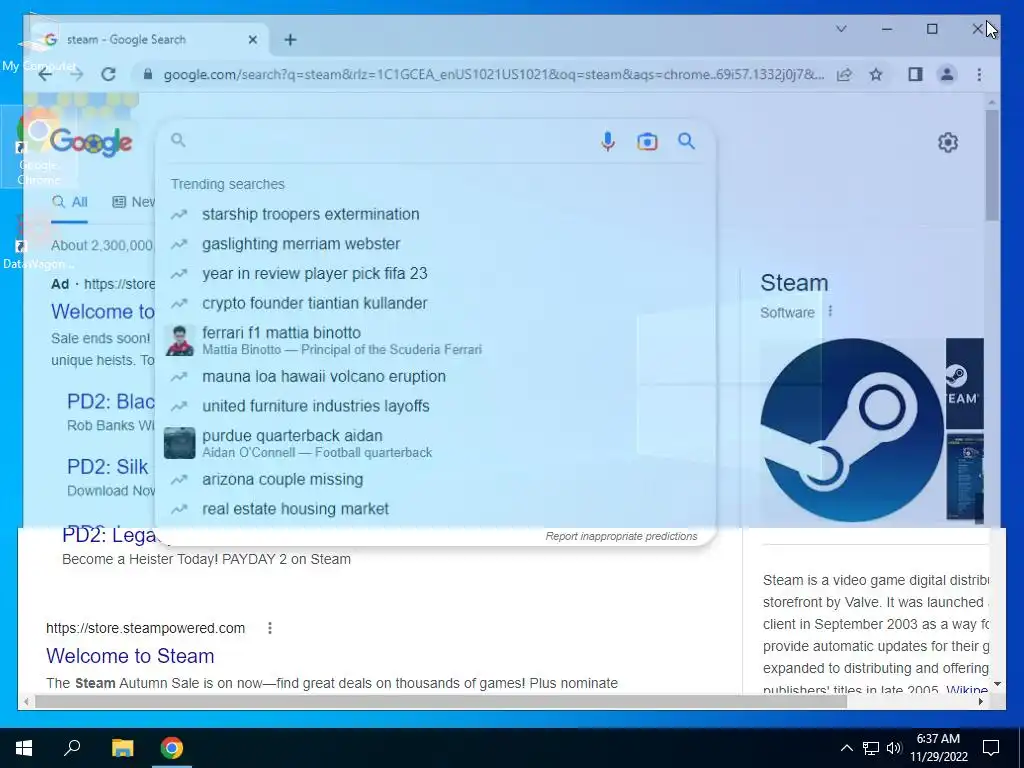The image size is (1024, 768).
Task: Open Google Lens image search icon
Action: [x=647, y=142]
